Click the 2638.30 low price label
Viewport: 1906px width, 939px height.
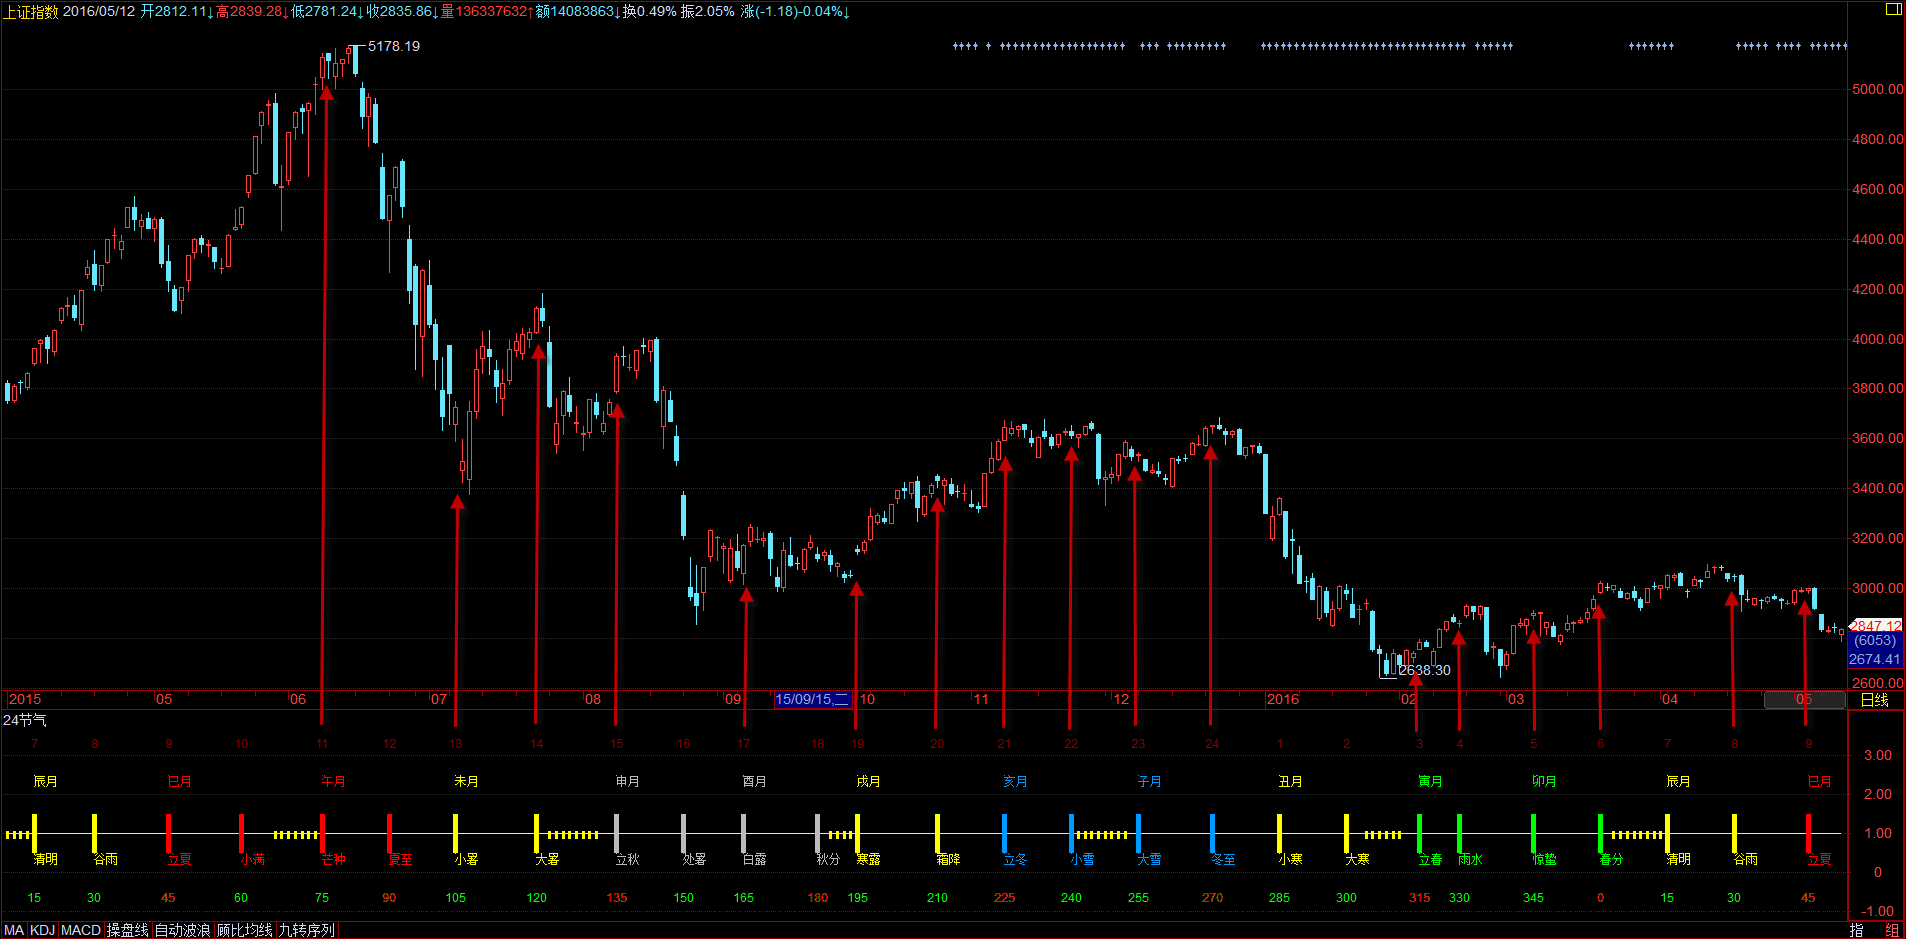[x=1424, y=670]
